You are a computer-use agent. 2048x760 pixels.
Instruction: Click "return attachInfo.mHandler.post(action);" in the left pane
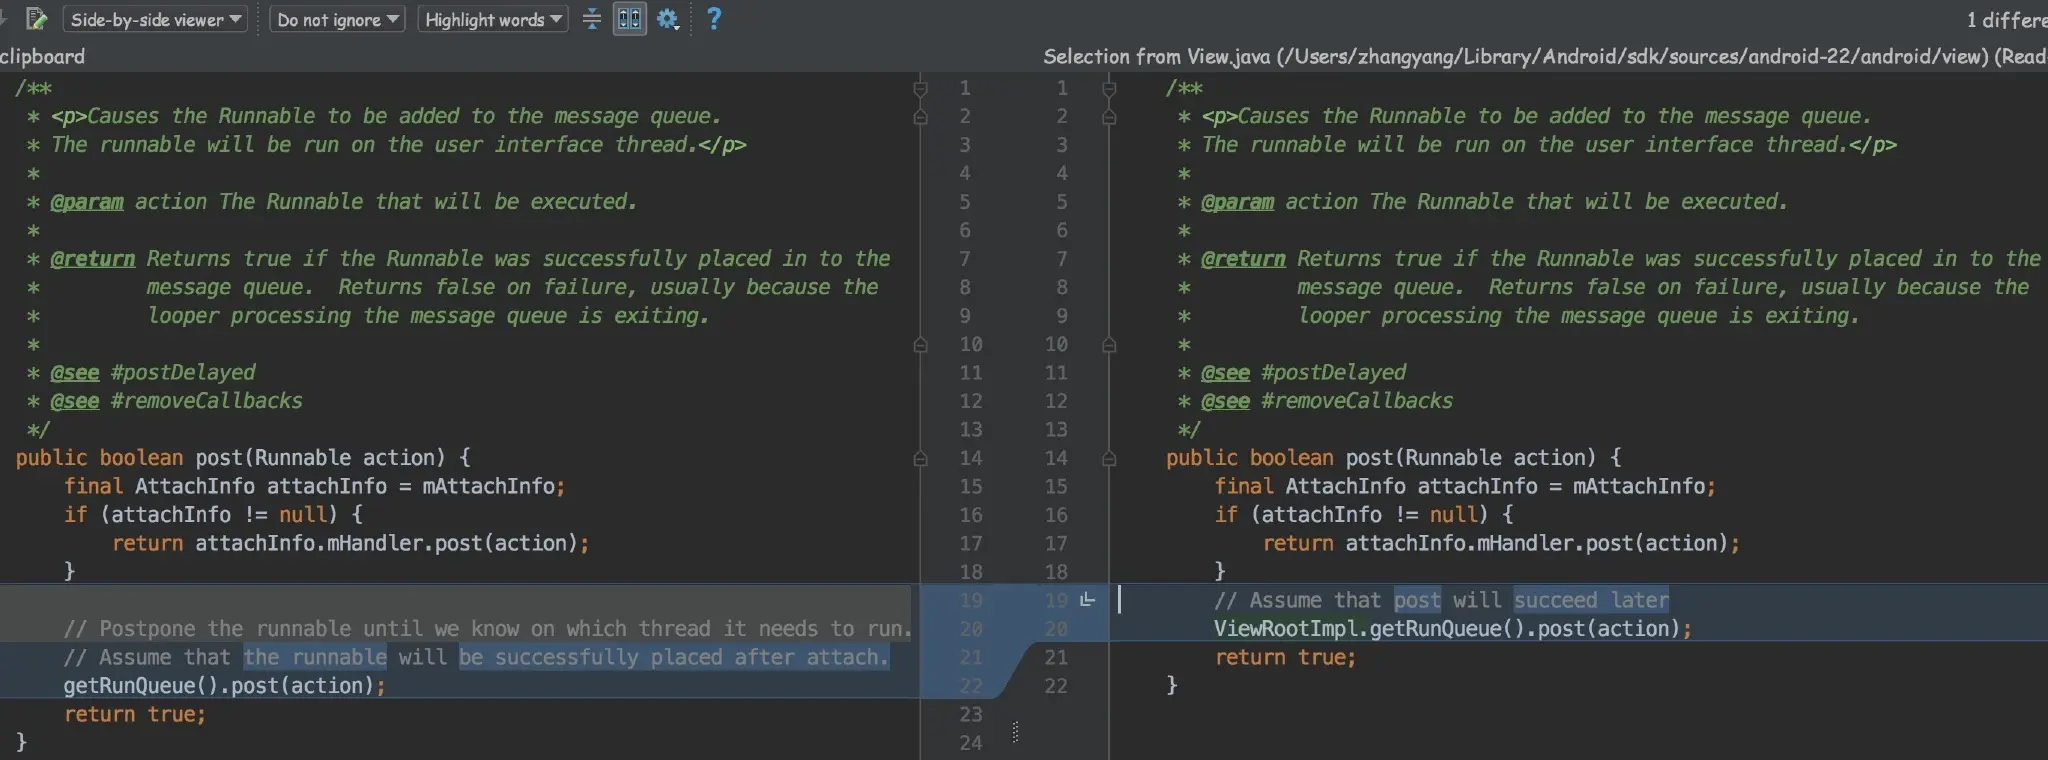[351, 544]
